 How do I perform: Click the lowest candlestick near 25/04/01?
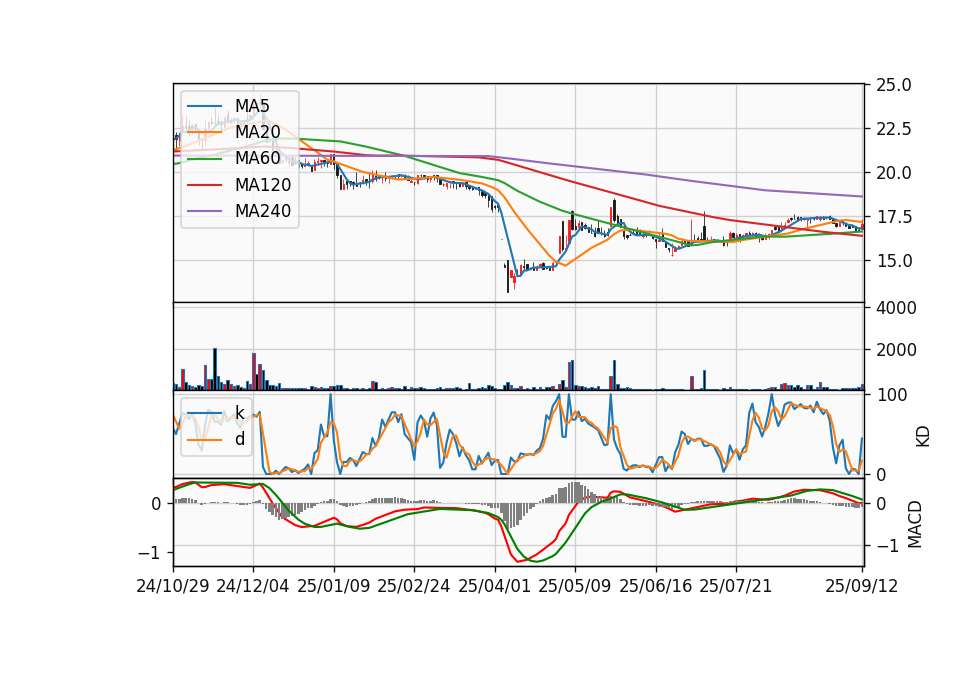pyautogui.click(x=508, y=276)
